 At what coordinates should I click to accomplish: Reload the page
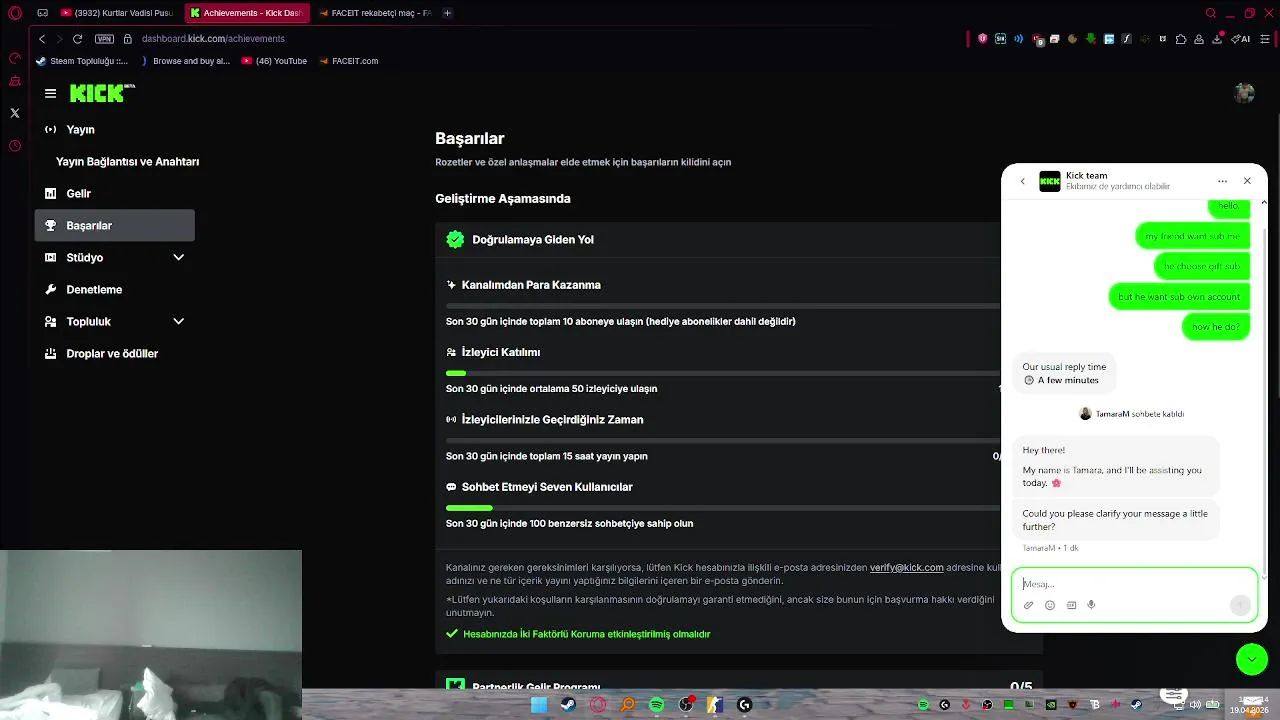pos(77,39)
